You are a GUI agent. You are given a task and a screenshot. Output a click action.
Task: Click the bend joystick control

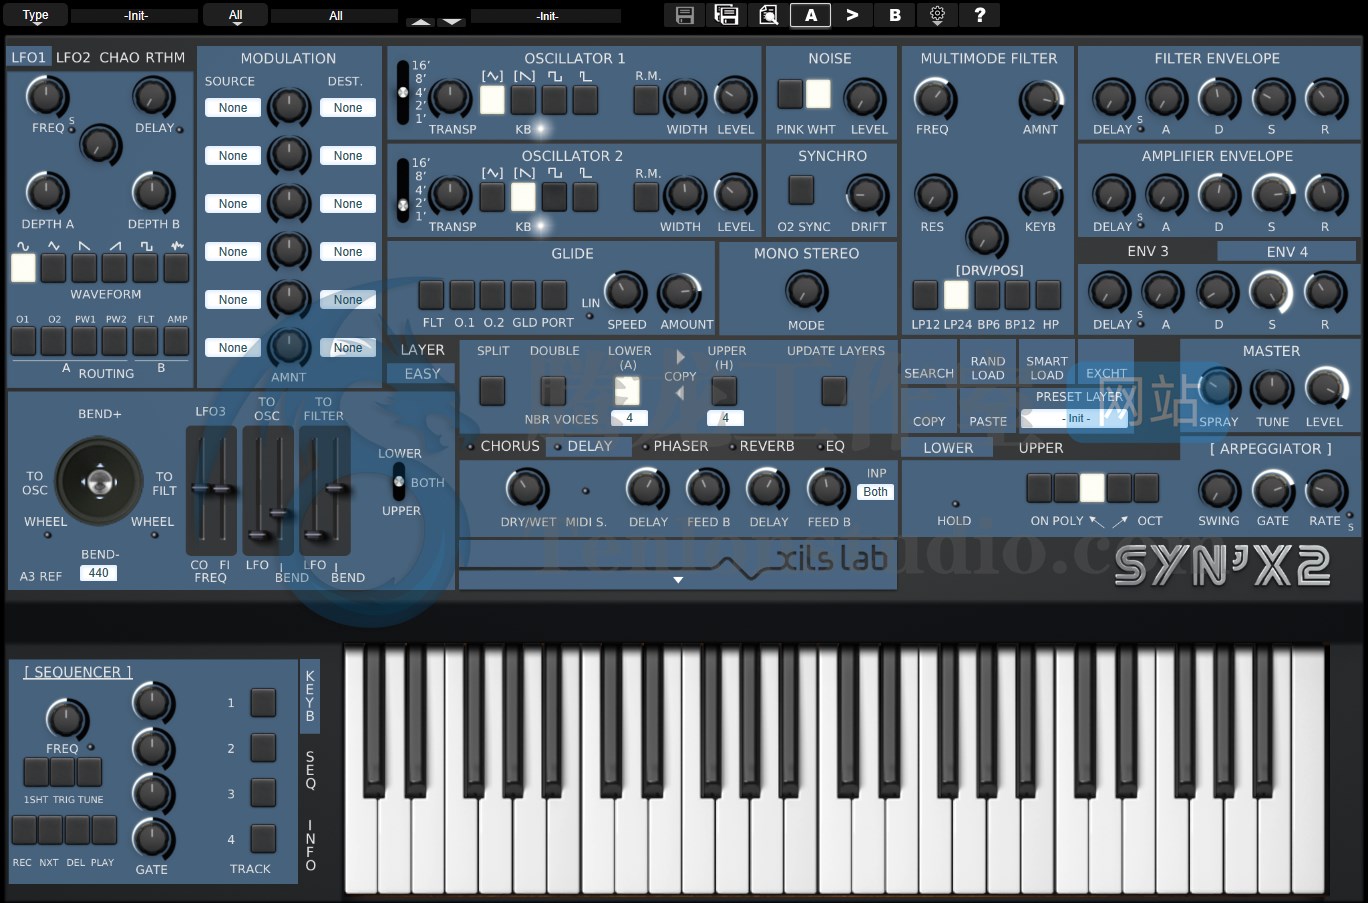[x=99, y=482]
